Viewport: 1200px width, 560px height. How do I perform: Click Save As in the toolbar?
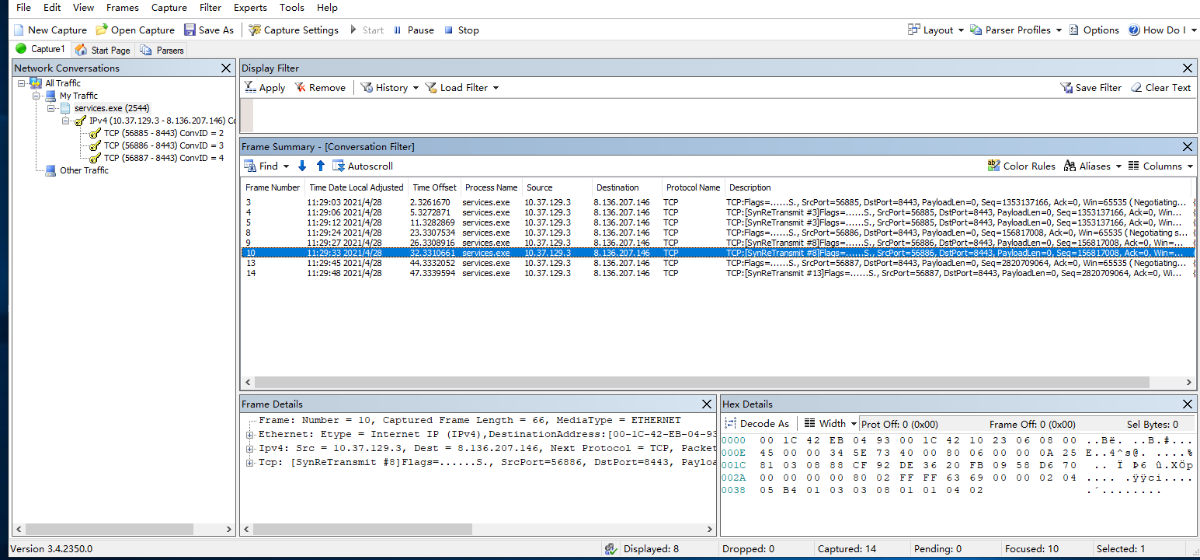pyautogui.click(x=208, y=30)
